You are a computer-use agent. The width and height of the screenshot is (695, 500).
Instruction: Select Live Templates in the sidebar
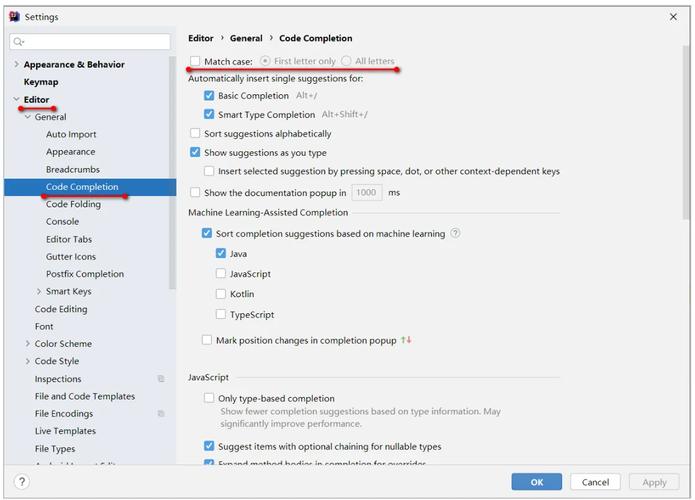click(65, 431)
